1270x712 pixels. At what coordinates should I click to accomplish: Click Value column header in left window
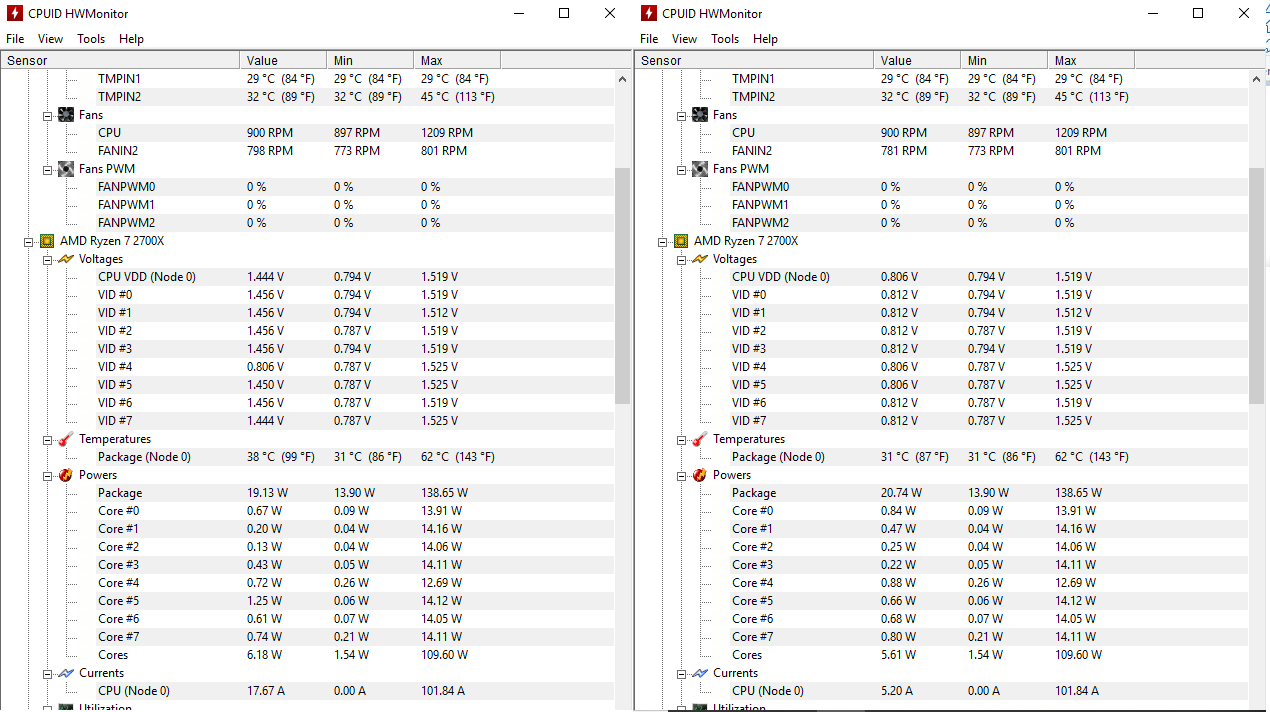pyautogui.click(x=283, y=61)
